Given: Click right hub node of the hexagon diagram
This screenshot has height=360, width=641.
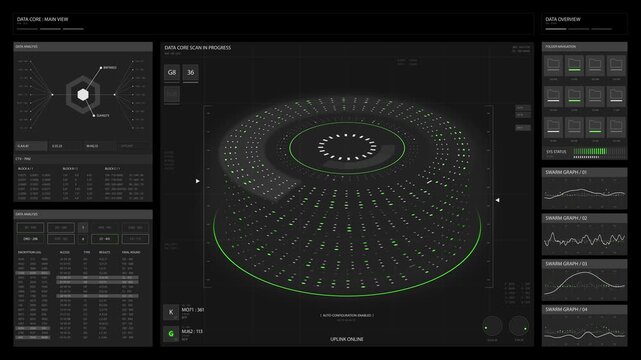Looking at the screenshot, I should (x=114, y=95).
